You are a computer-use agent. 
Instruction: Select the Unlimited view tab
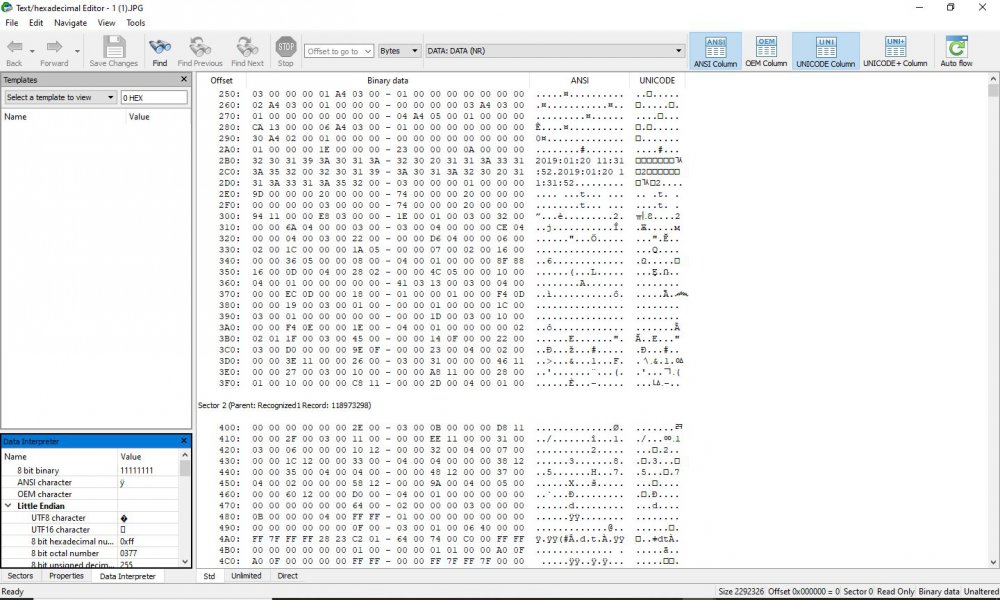(x=246, y=576)
